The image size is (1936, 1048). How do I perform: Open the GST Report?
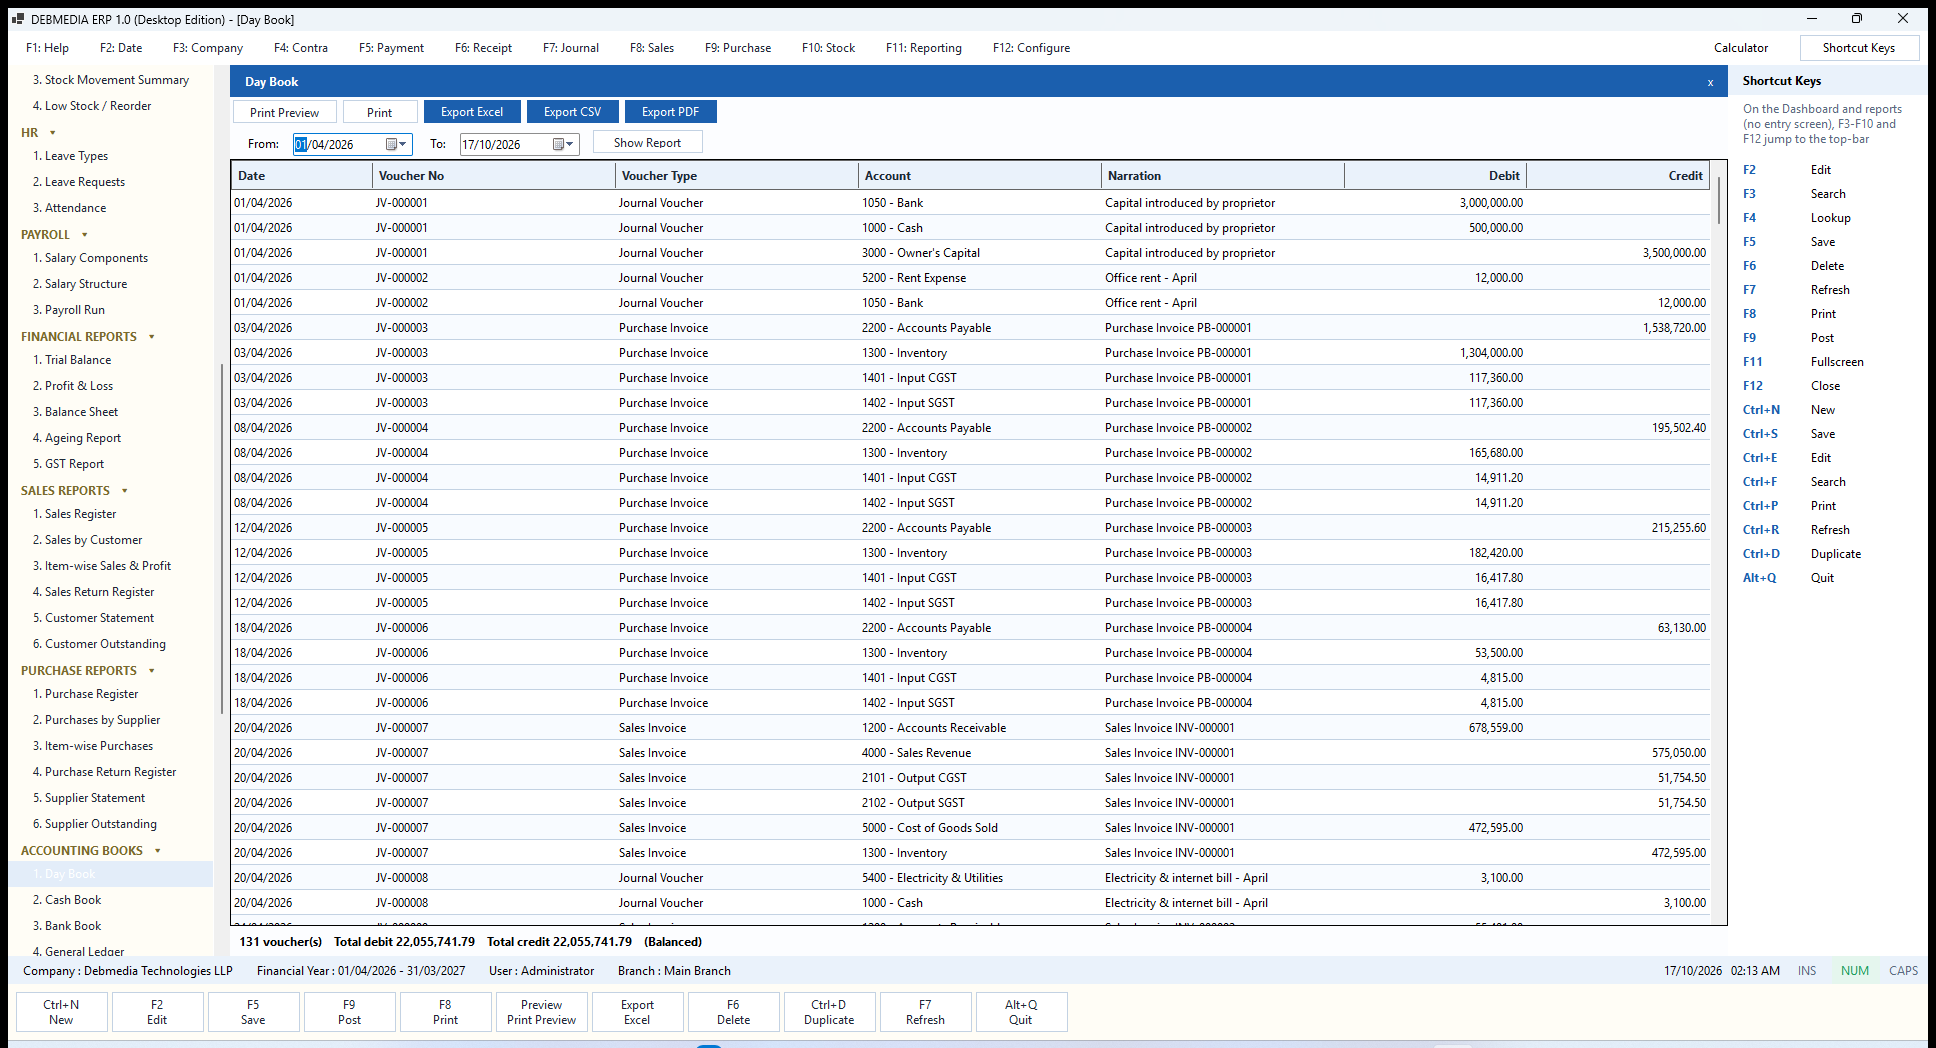coord(74,464)
